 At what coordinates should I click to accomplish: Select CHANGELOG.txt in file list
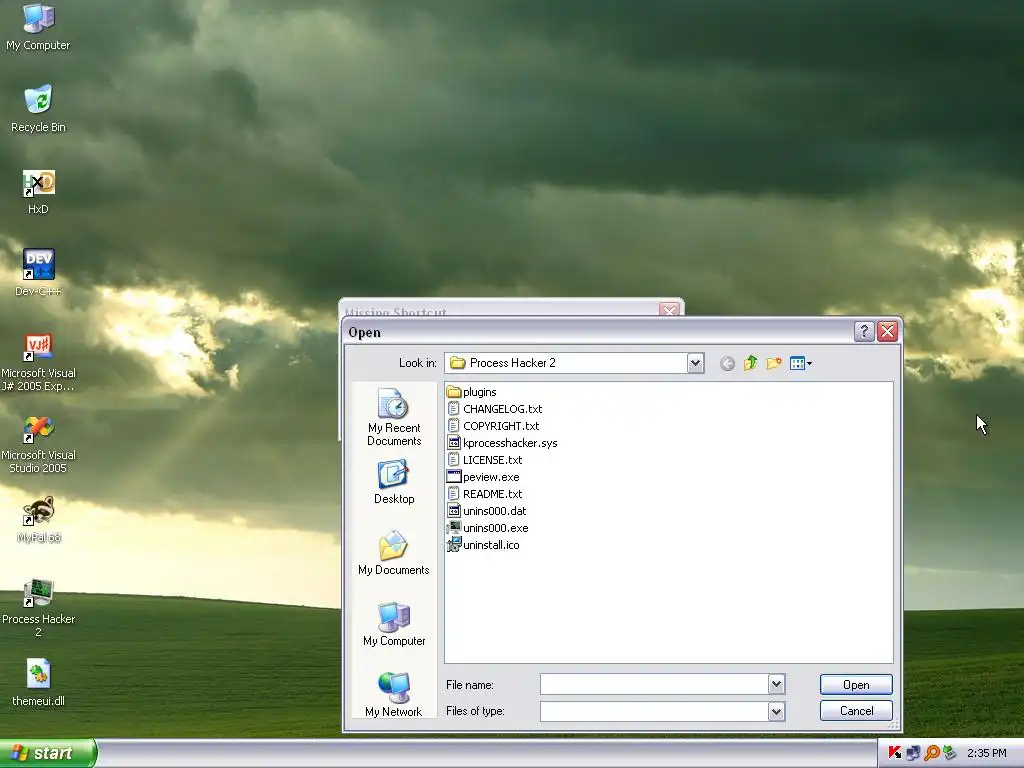(502, 409)
